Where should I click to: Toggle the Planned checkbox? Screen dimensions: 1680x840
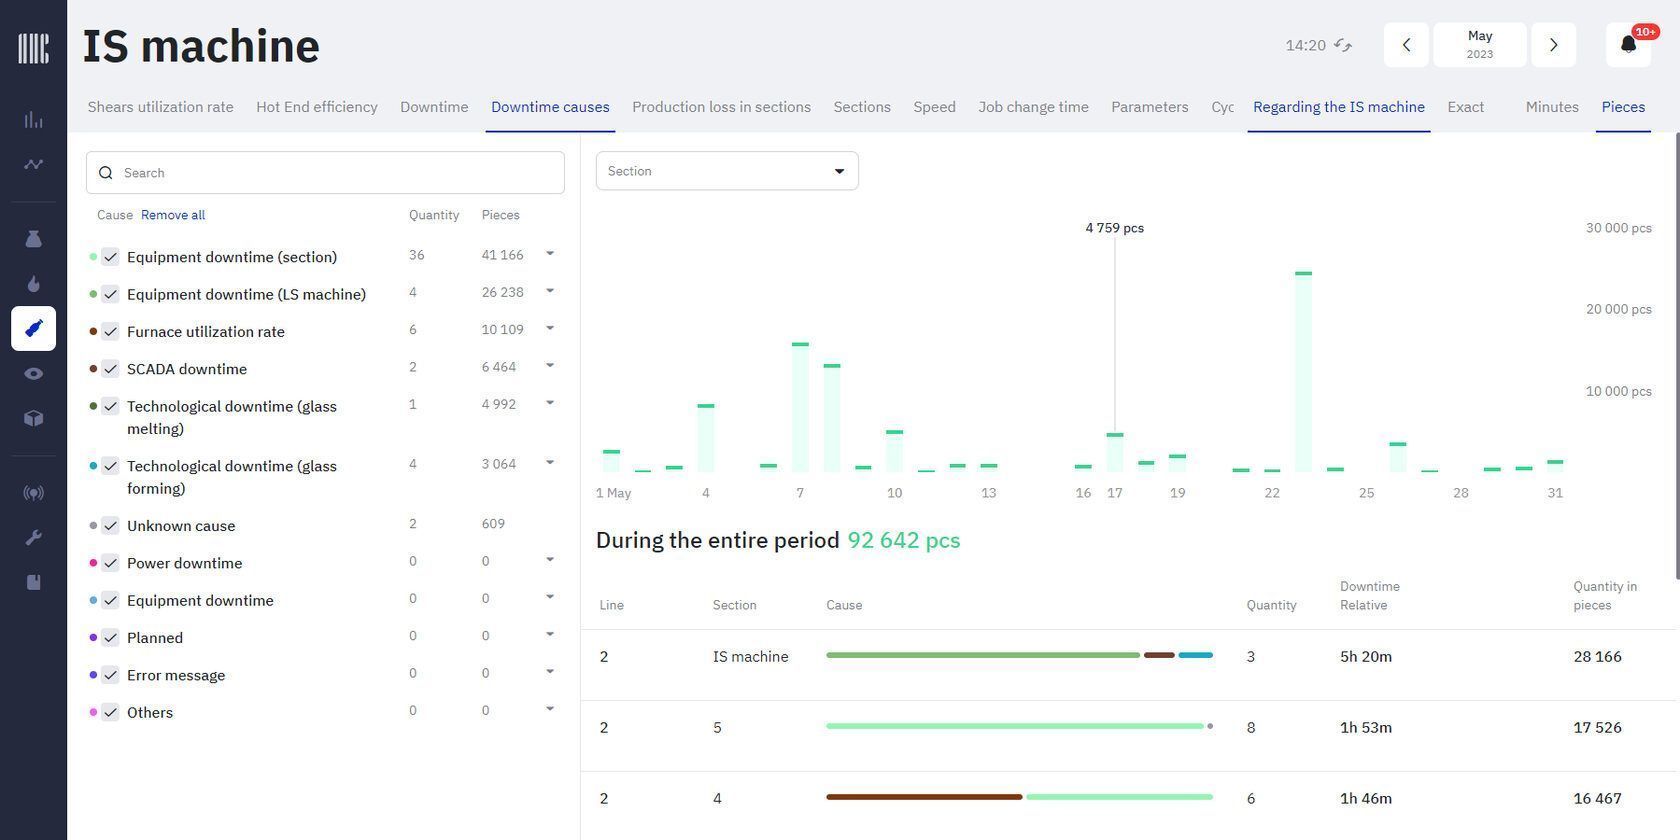(x=110, y=638)
